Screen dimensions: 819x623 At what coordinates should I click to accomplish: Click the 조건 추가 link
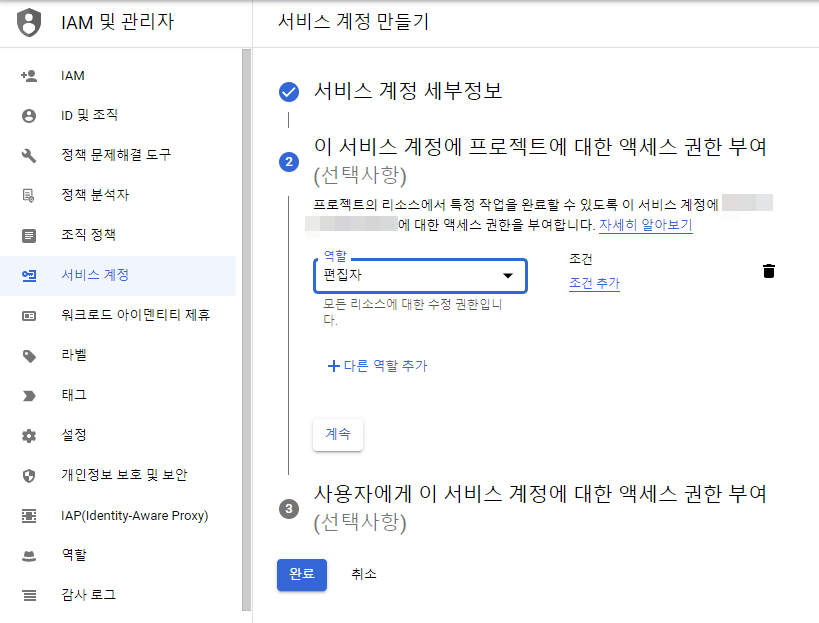click(x=594, y=283)
